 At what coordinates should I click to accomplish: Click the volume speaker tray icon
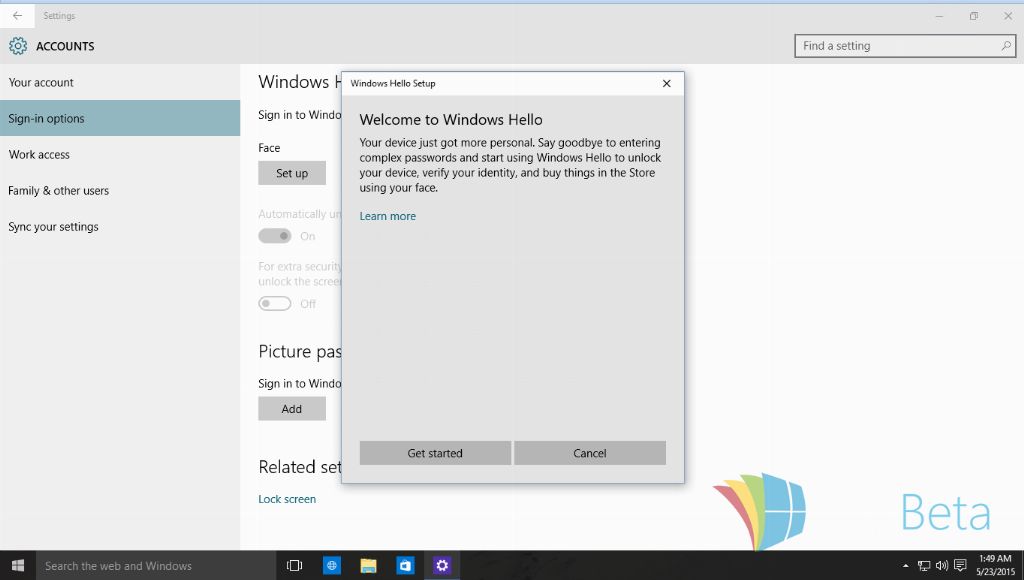click(941, 565)
